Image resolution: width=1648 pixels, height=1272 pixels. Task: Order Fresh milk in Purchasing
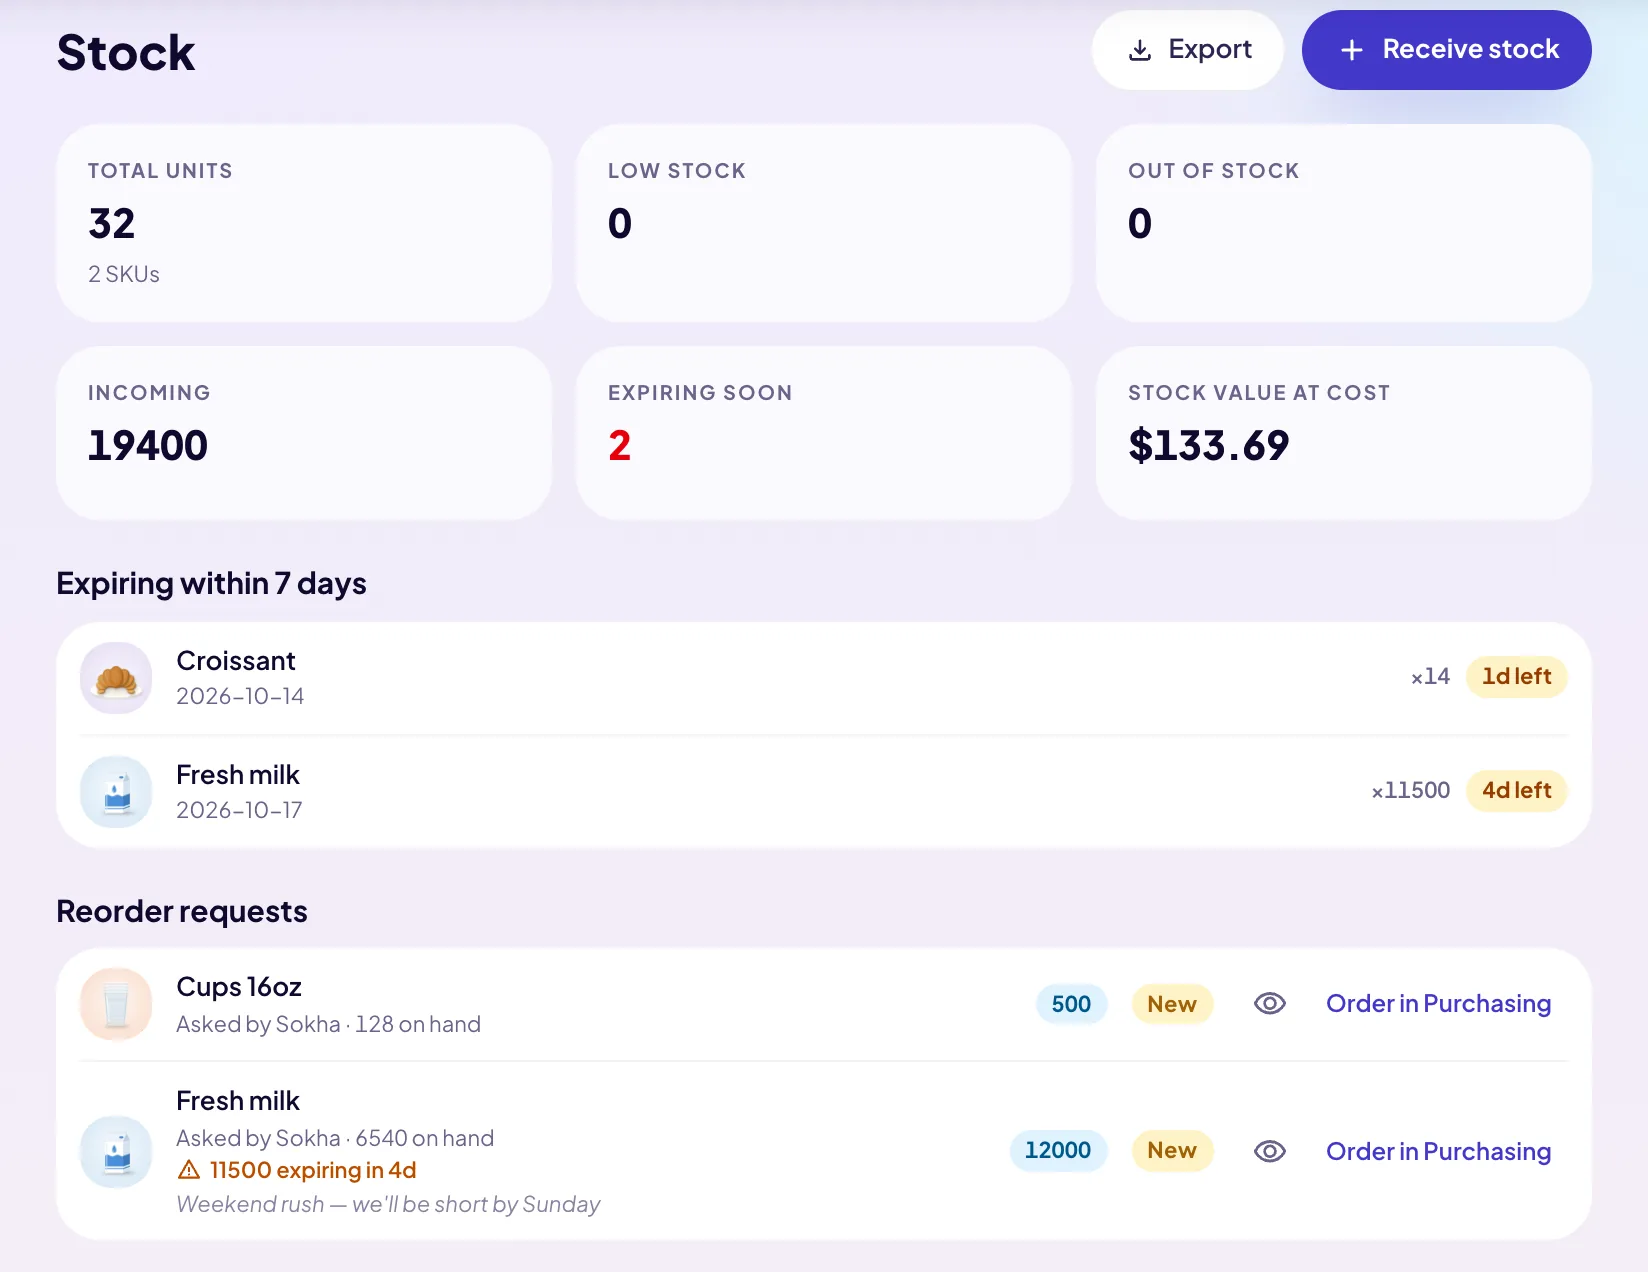point(1438,1151)
